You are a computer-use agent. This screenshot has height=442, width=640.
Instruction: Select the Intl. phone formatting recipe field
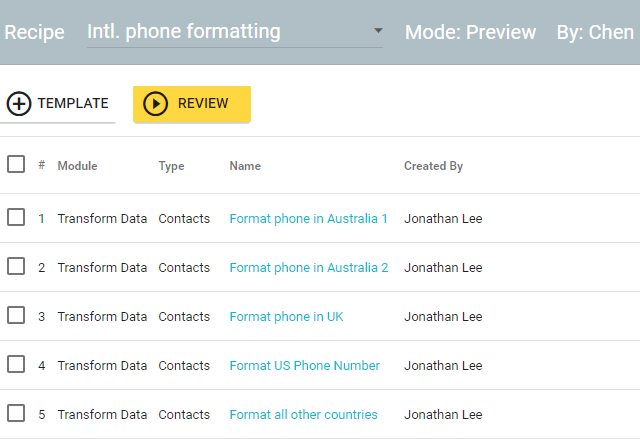pyautogui.click(x=235, y=32)
